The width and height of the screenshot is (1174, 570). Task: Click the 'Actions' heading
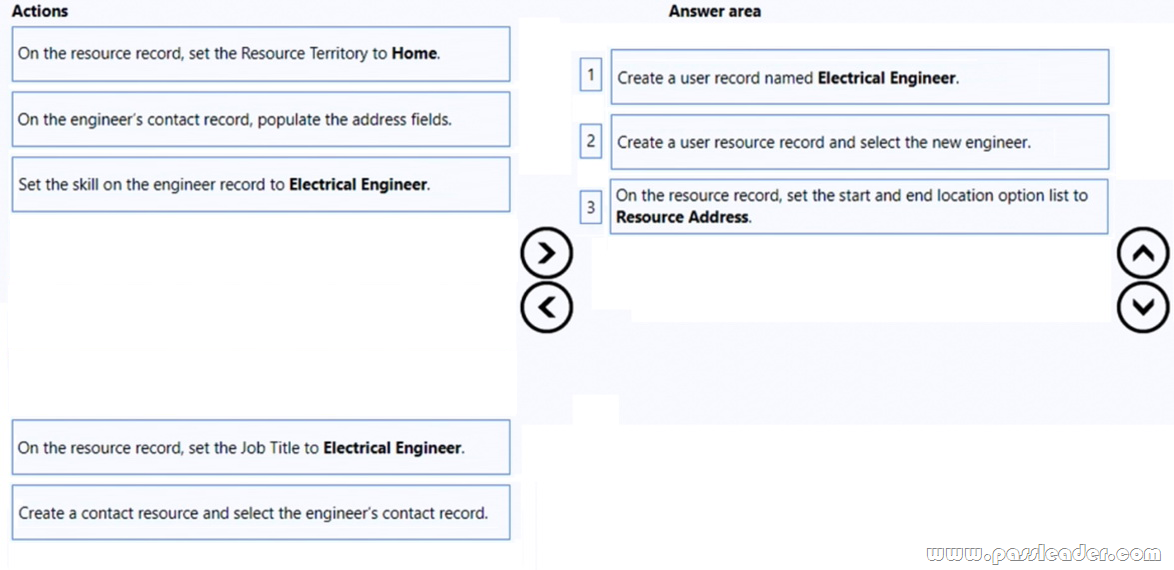[x=40, y=11]
